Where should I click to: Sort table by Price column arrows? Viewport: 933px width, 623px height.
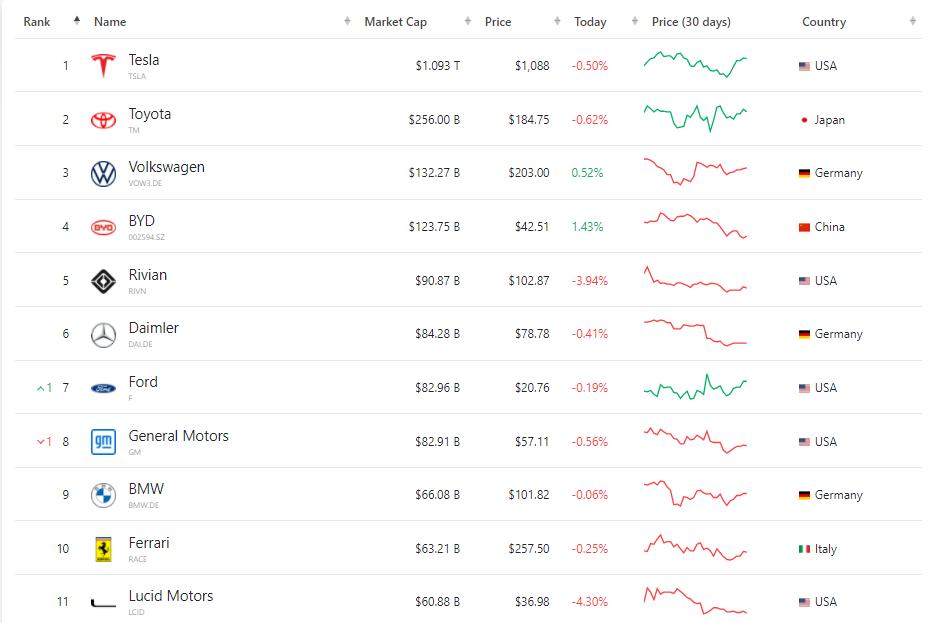(557, 21)
